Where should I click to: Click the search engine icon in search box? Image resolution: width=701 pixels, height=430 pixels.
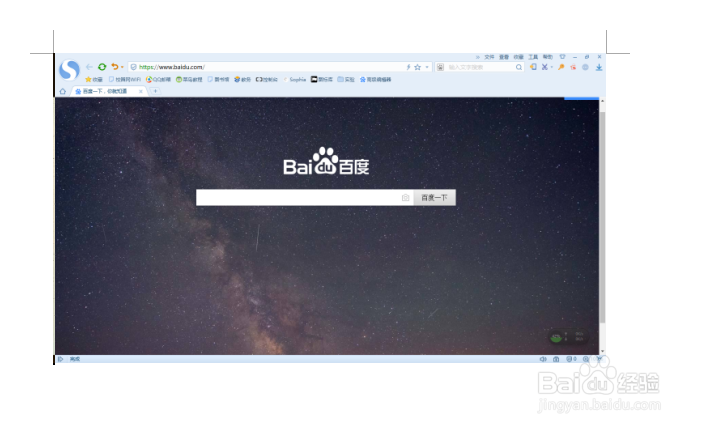[440, 67]
